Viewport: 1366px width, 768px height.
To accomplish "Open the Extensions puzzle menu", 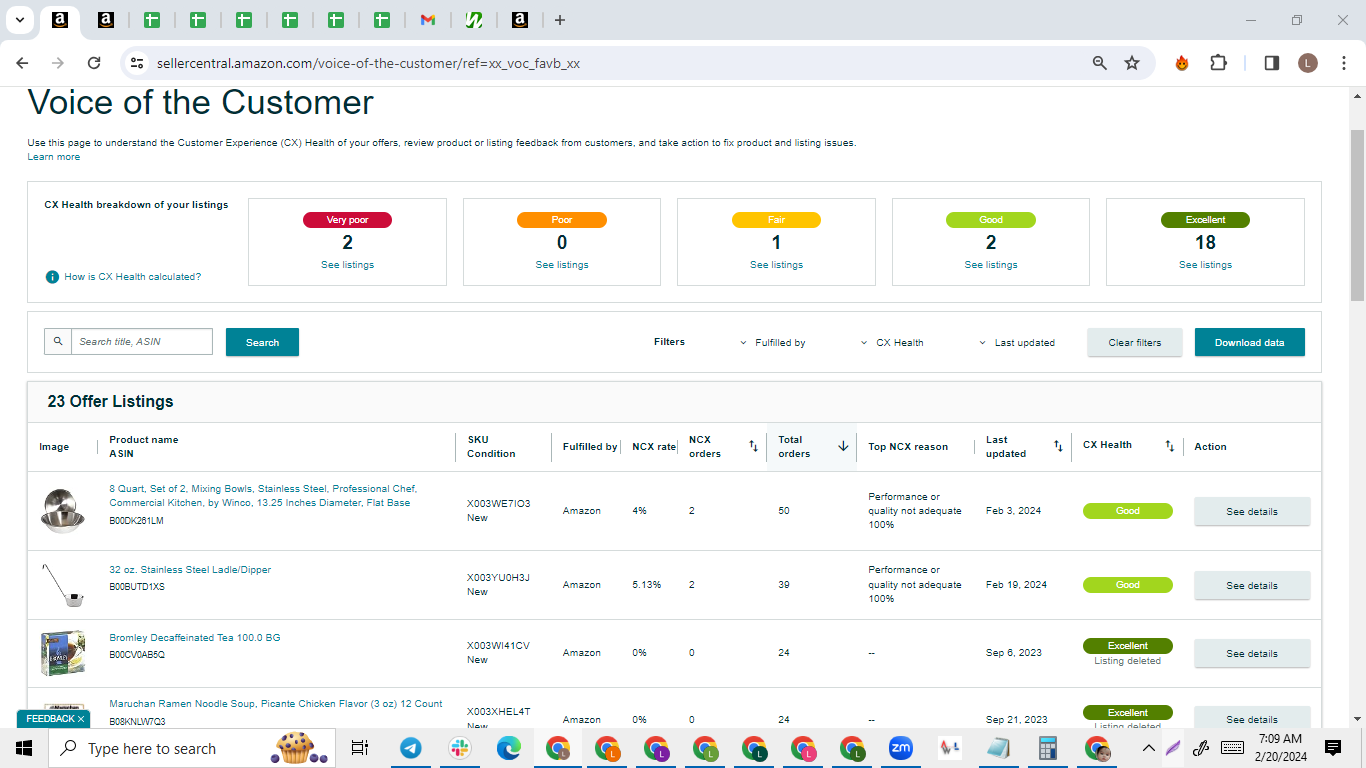I will 1218,63.
